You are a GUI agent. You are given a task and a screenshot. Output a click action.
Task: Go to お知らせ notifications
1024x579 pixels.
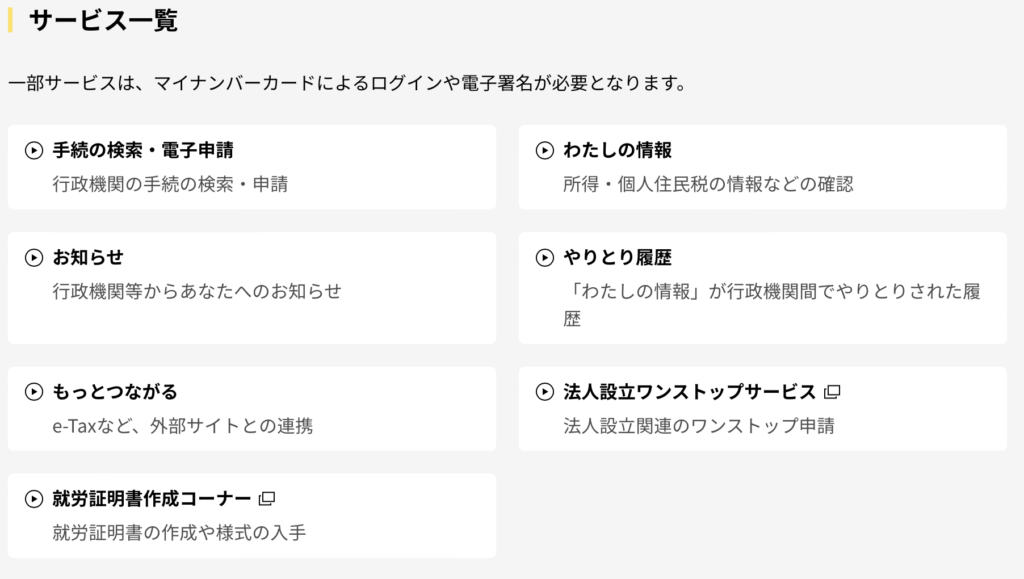[x=88, y=257]
